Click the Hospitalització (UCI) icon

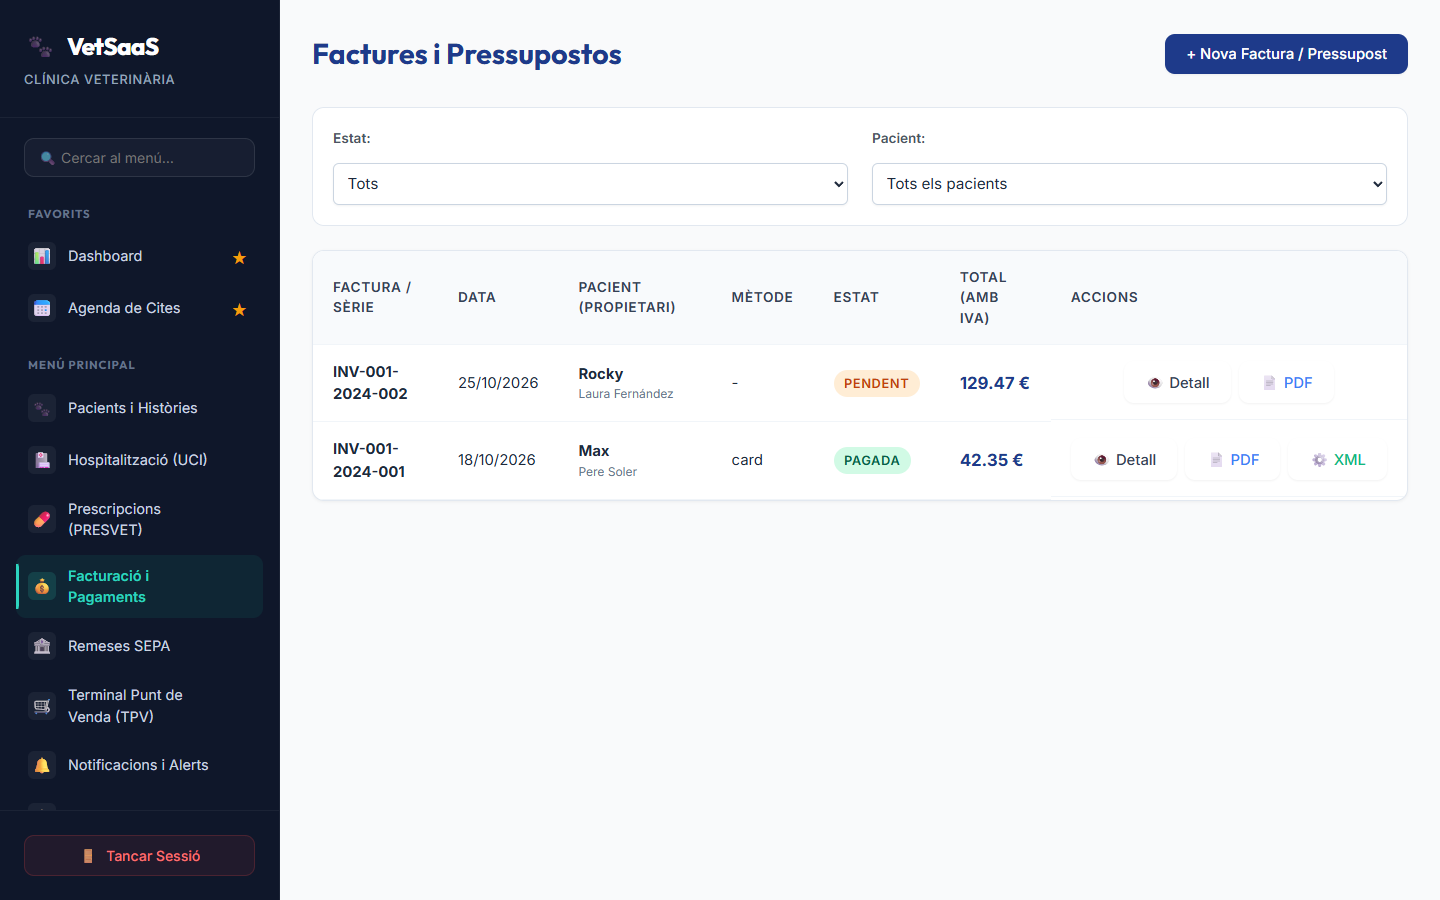(42, 460)
